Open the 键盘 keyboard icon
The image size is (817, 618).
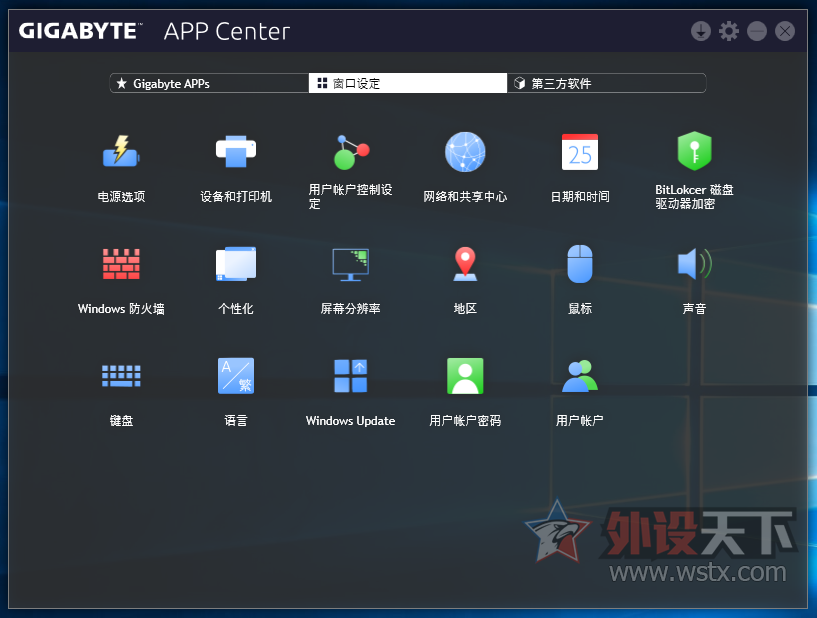(x=121, y=376)
